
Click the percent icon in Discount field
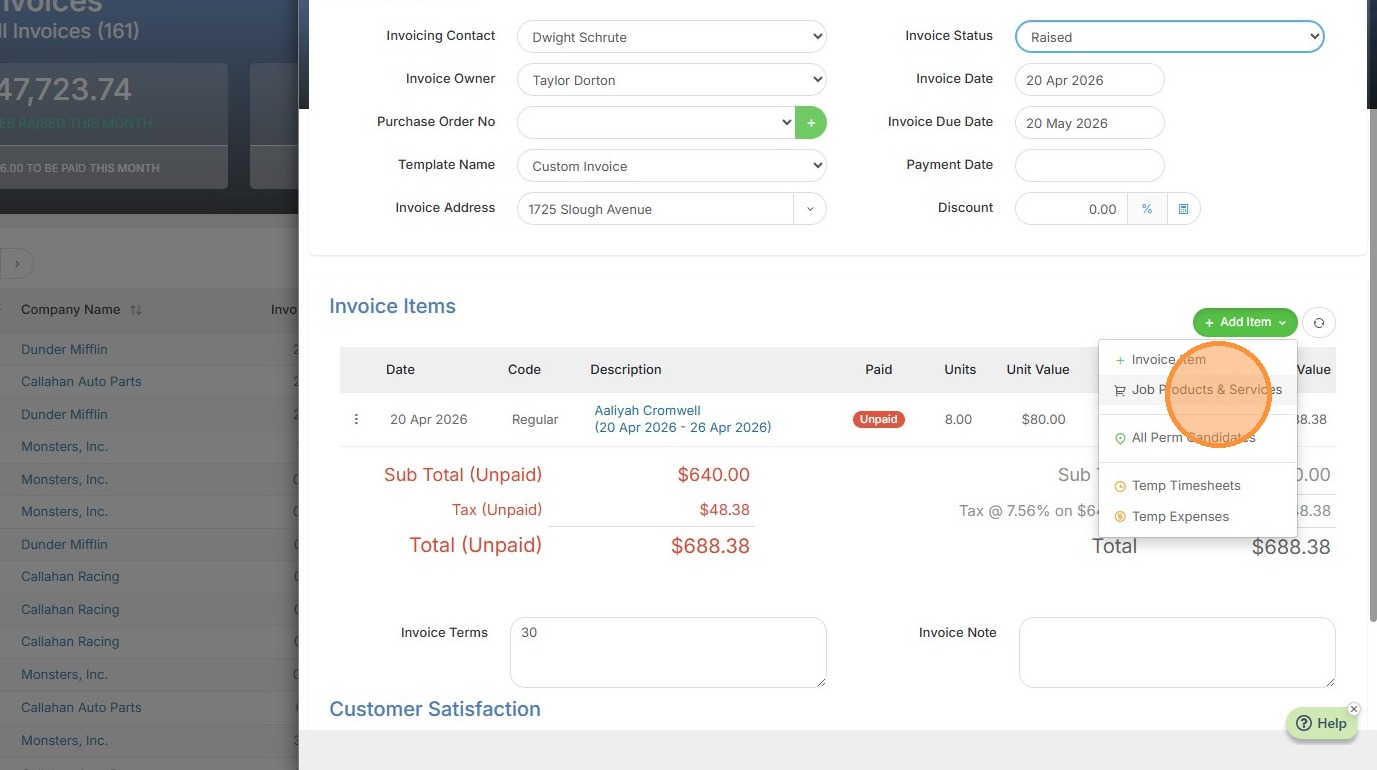coord(1147,209)
